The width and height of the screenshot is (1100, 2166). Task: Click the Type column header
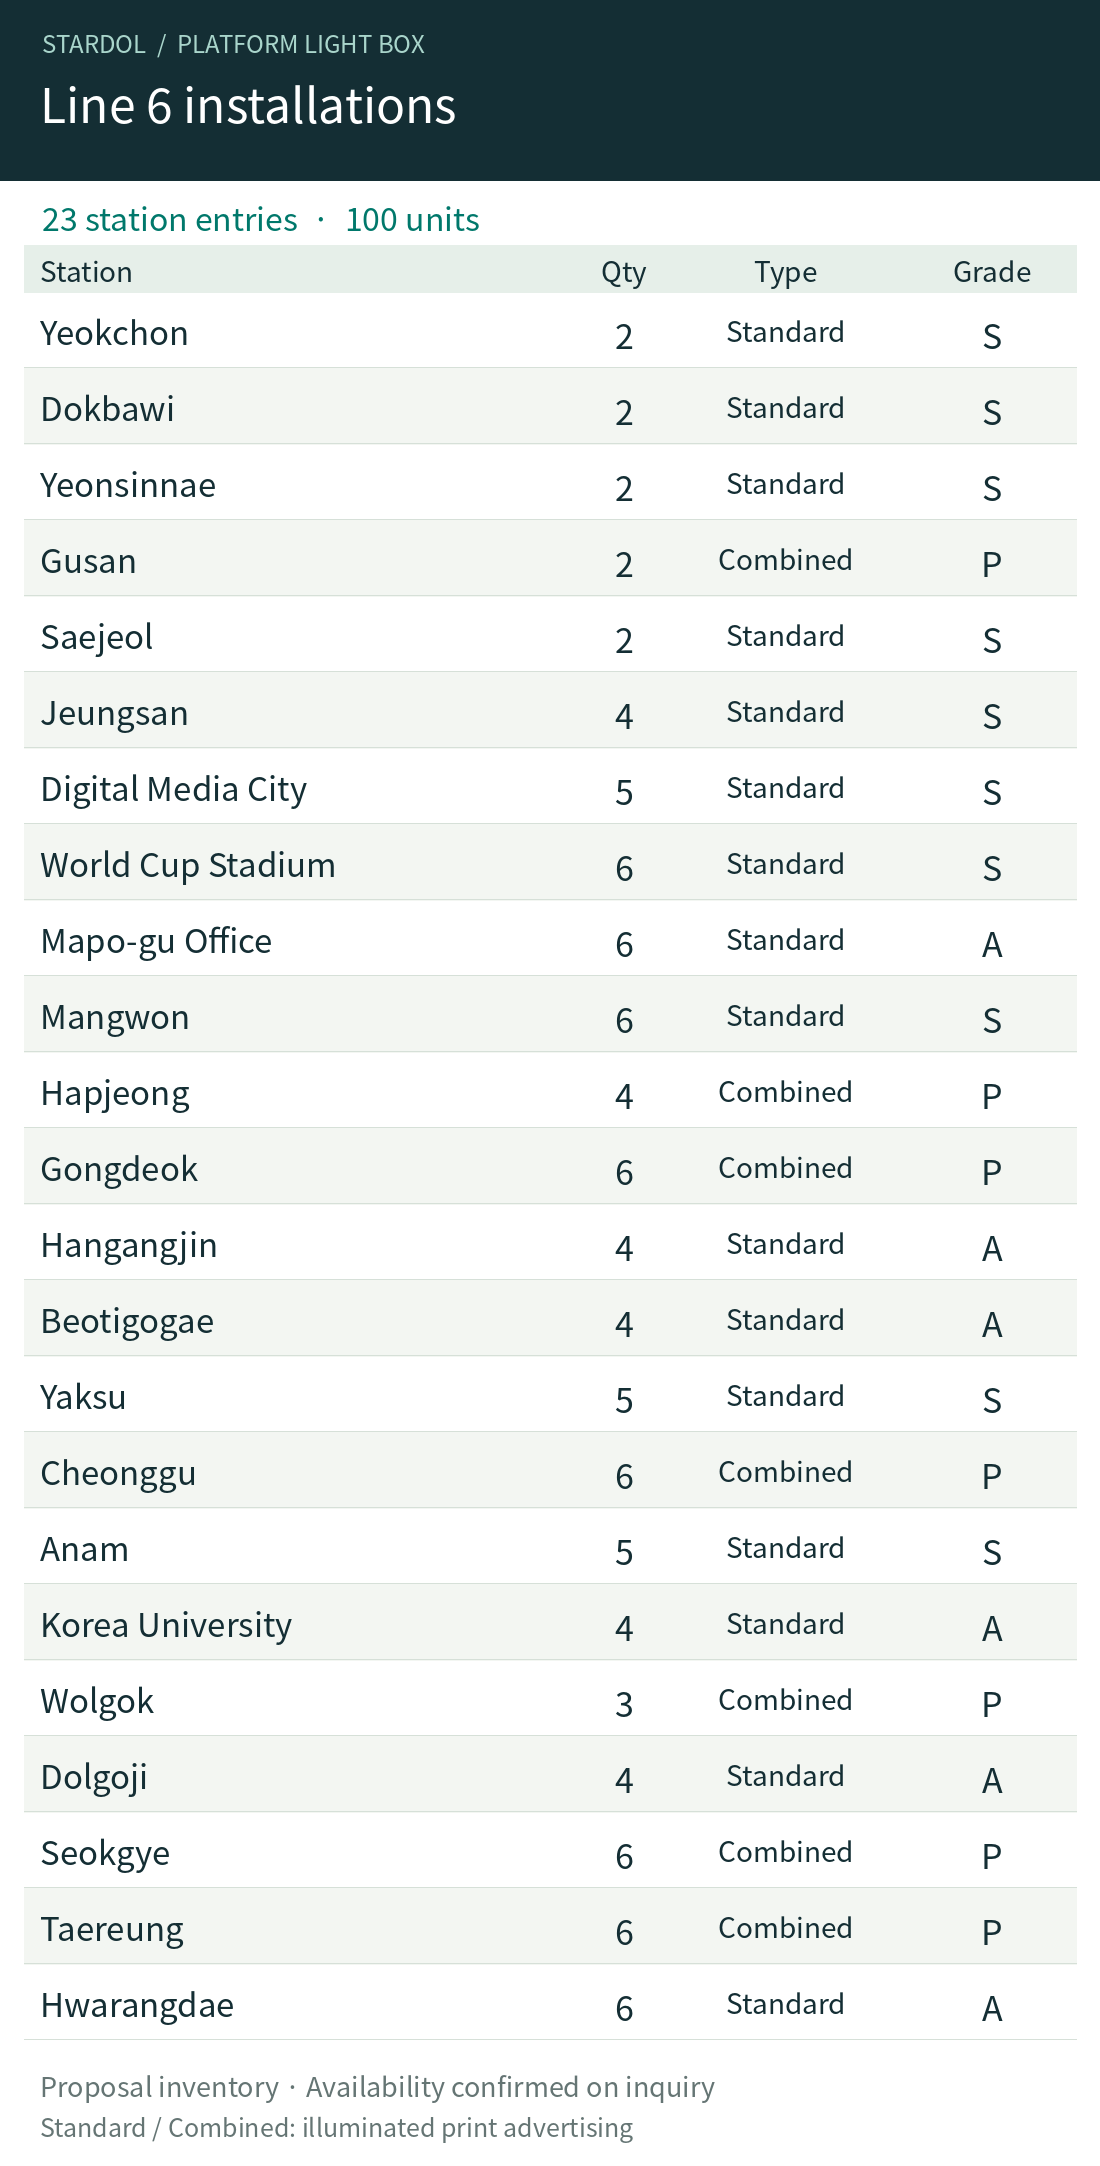point(786,272)
